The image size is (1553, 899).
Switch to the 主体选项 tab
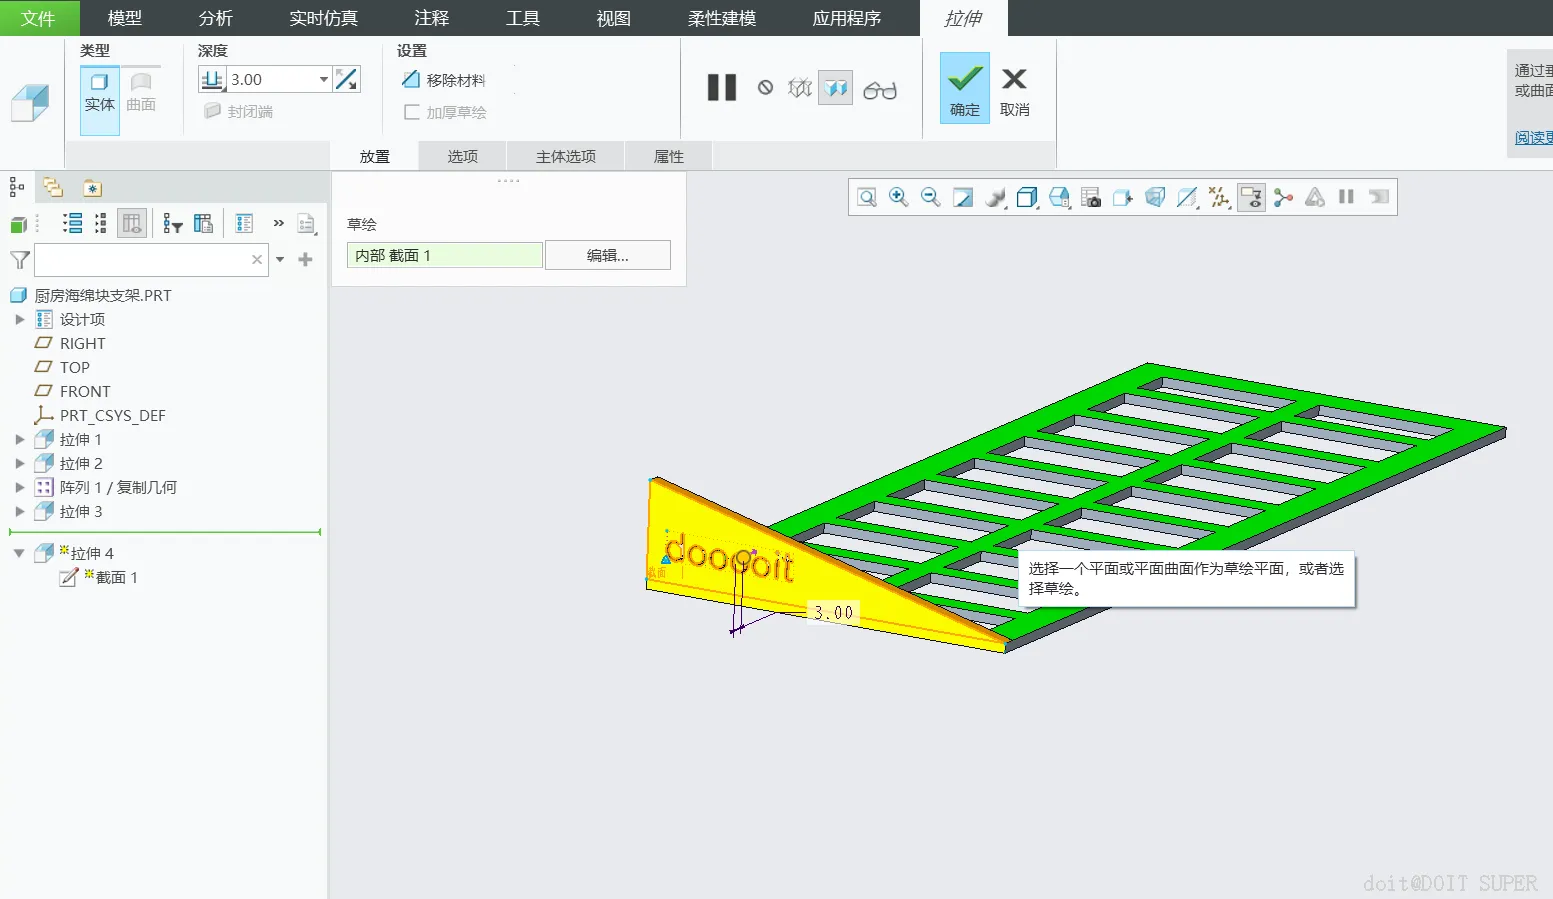[x=565, y=157]
